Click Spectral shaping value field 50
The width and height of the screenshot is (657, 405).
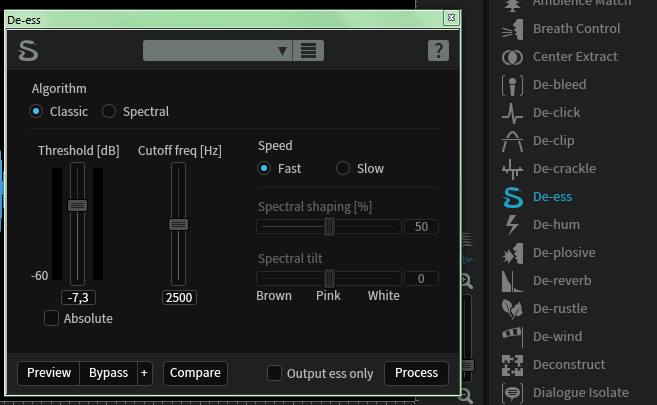coord(421,227)
